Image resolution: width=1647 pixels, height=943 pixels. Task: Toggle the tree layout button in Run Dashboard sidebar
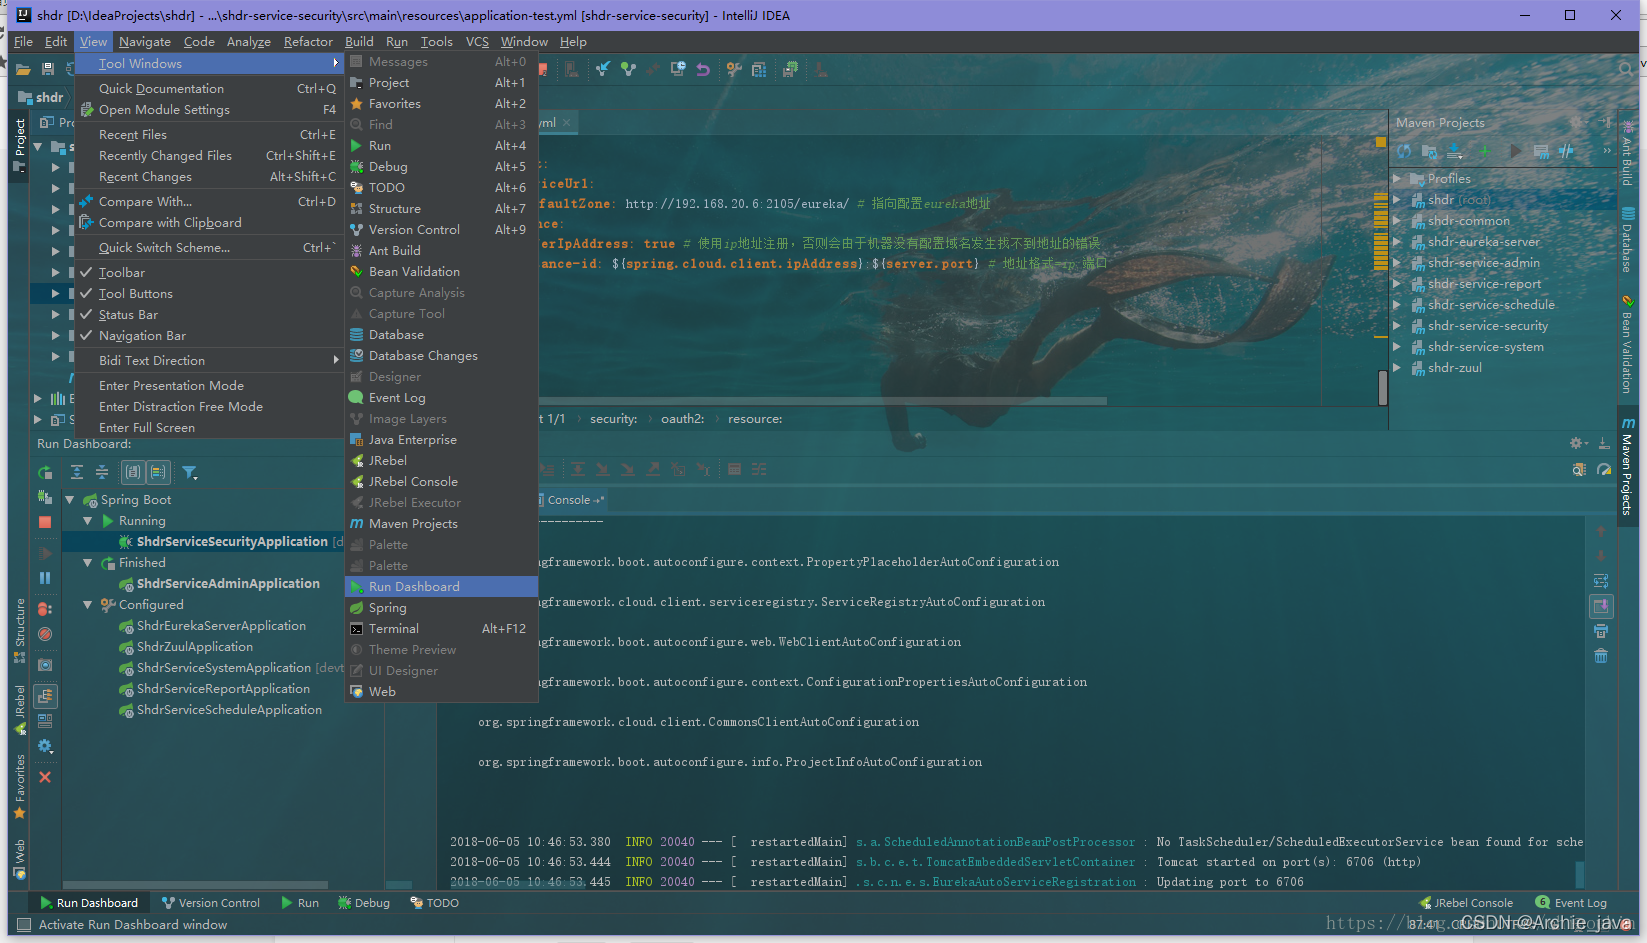(x=45, y=696)
